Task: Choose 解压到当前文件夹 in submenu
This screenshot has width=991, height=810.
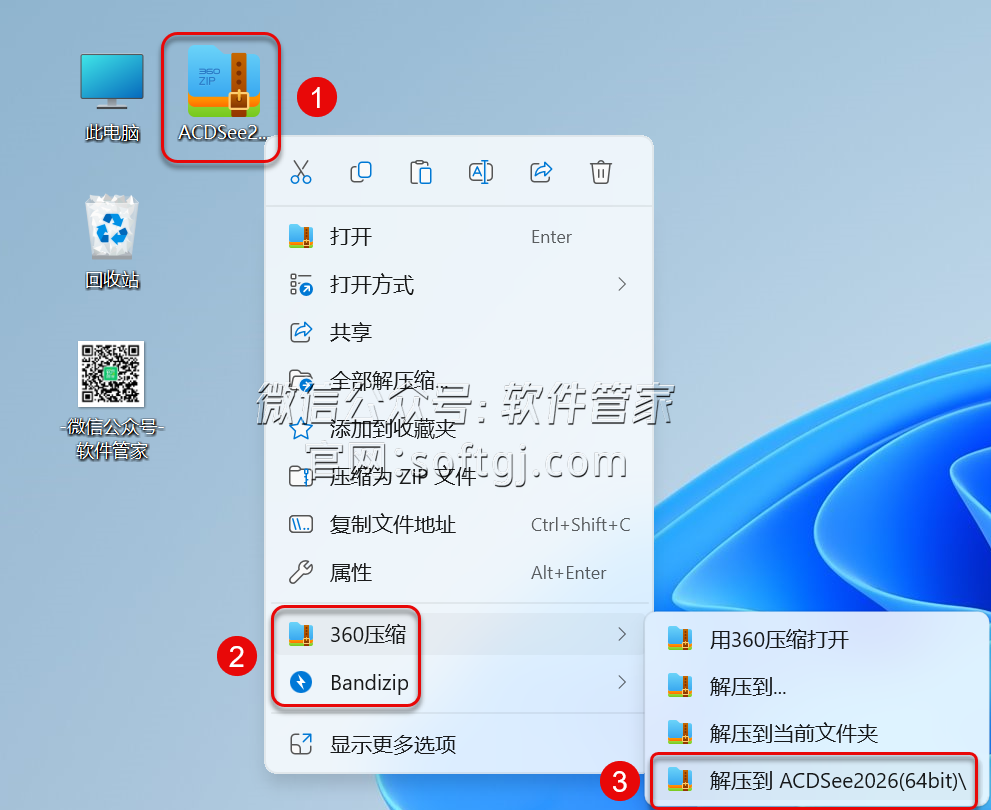Action: 818,733
